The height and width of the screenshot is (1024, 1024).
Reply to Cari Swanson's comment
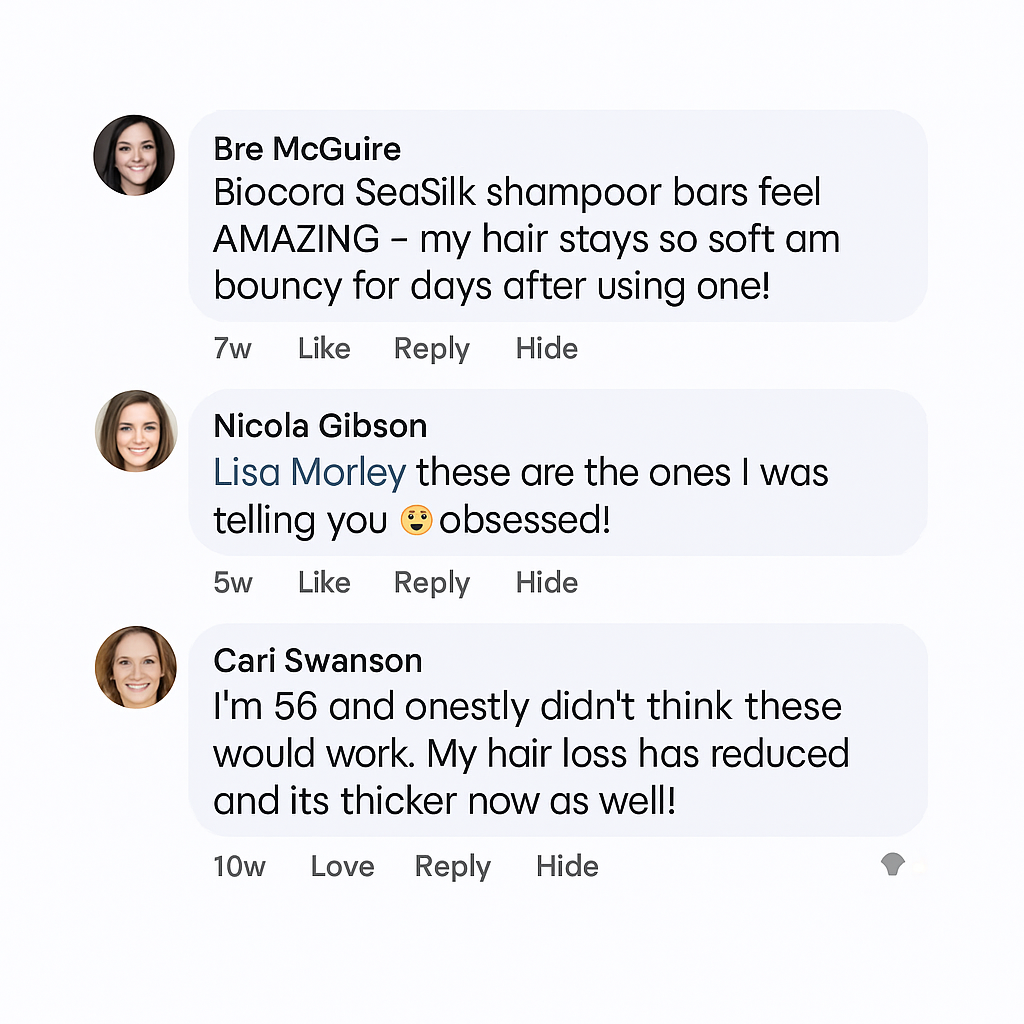452,866
